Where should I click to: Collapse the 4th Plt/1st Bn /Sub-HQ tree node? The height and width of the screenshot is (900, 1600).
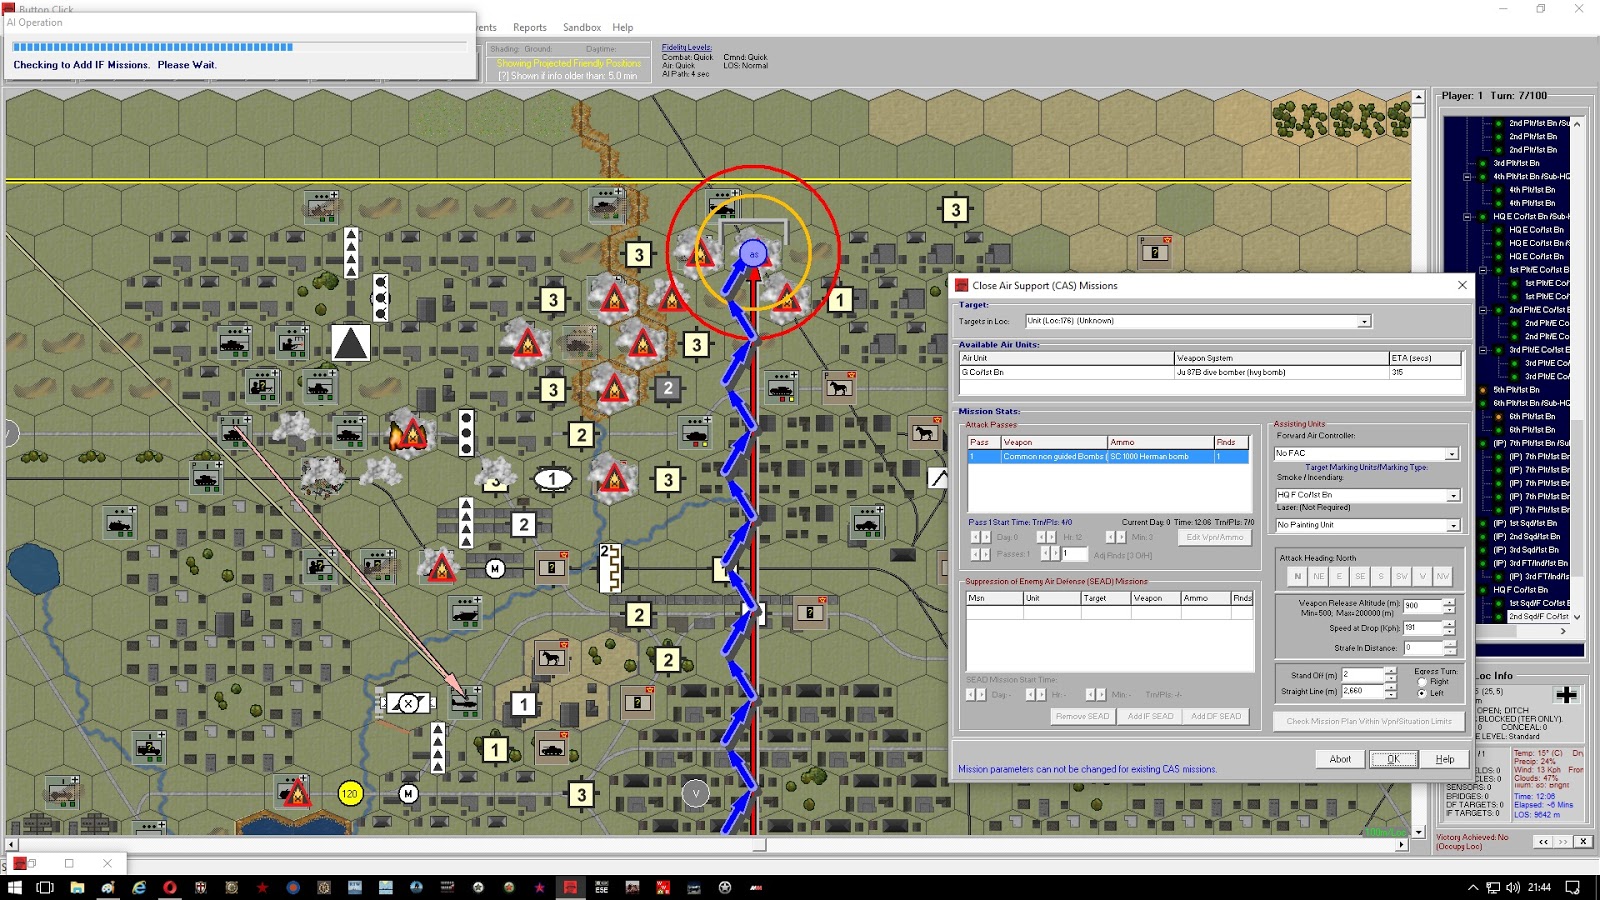pos(1467,177)
